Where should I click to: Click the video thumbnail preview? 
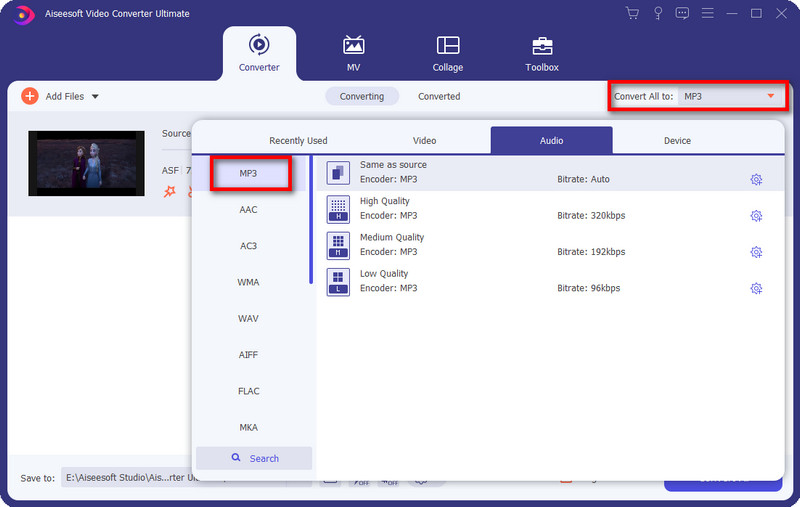(88, 162)
